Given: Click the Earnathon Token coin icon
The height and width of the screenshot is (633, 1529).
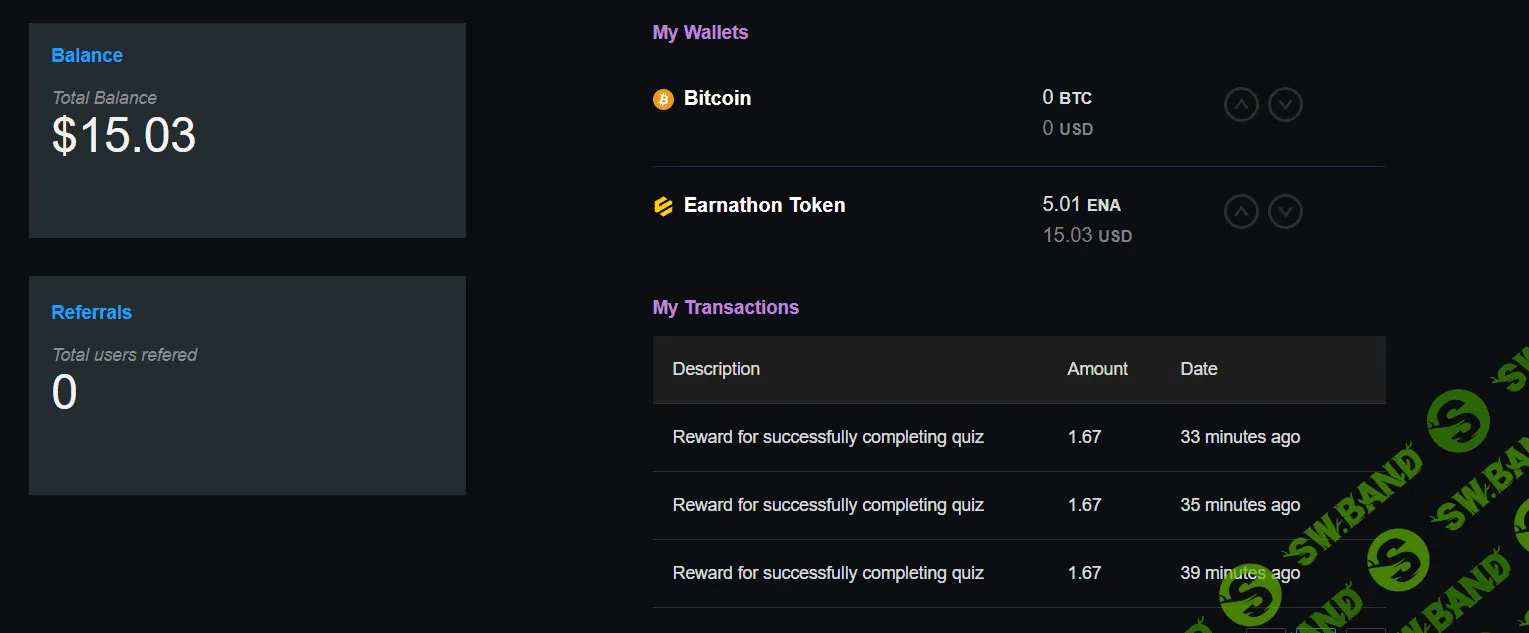Looking at the screenshot, I should click(x=663, y=206).
